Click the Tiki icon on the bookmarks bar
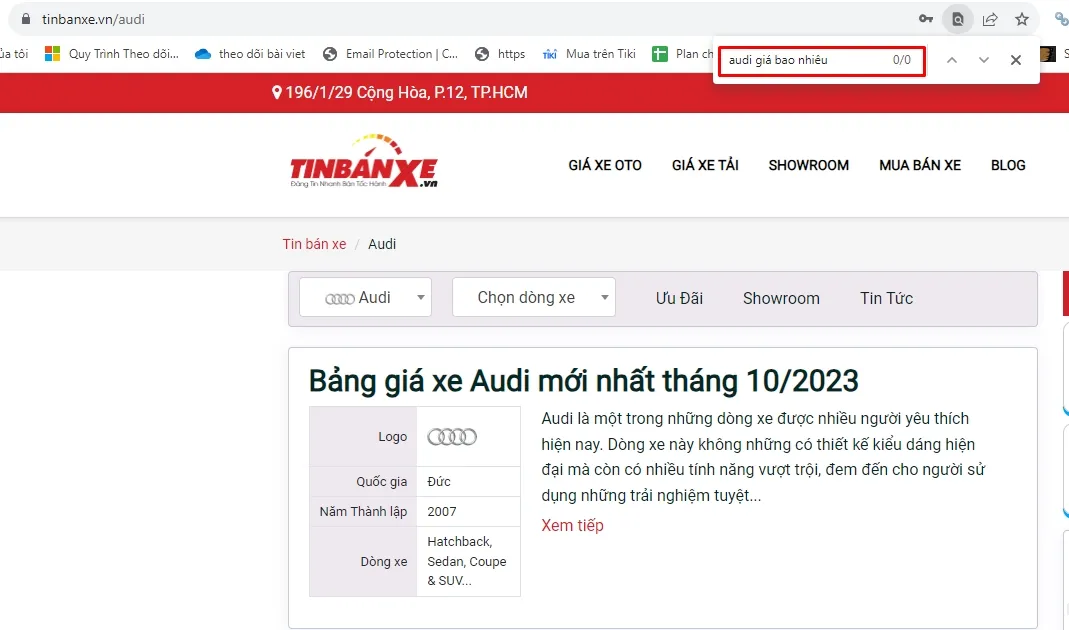Screen dimensions: 1069x630 pos(548,54)
